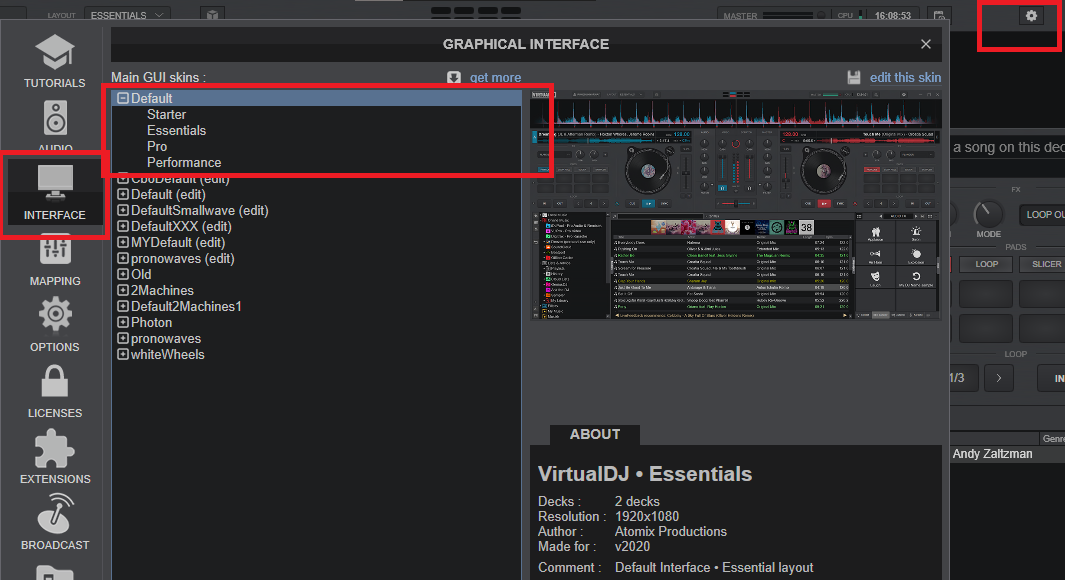Image resolution: width=1065 pixels, height=580 pixels.
Task: Open the Broadcast section
Action: (55, 523)
